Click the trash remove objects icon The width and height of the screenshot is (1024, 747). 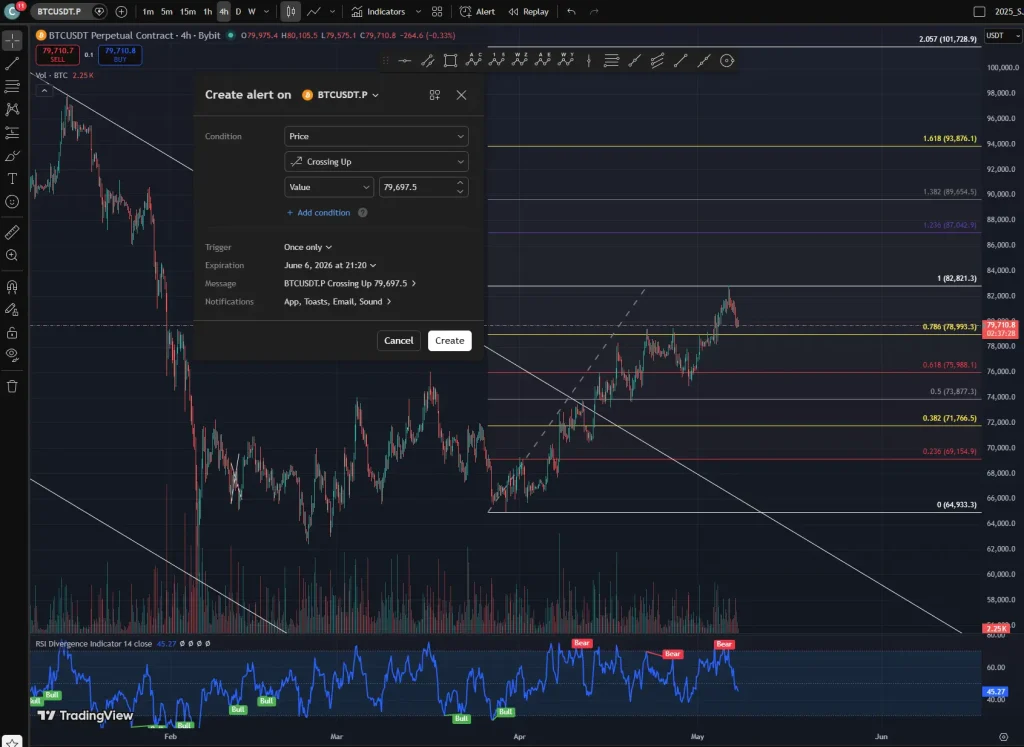point(12,386)
